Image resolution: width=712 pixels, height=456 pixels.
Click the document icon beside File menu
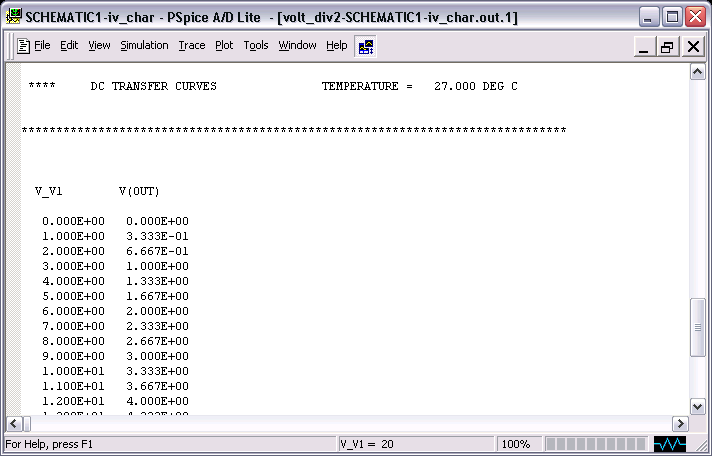click(x=23, y=46)
